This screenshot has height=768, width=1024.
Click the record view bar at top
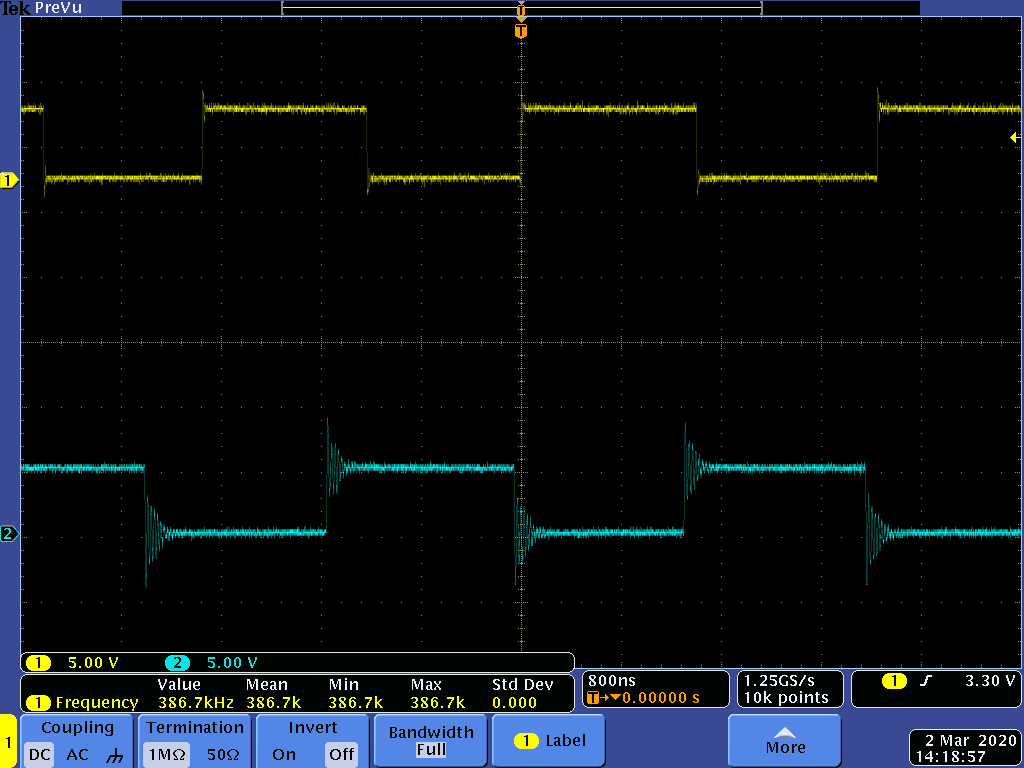pos(521,8)
